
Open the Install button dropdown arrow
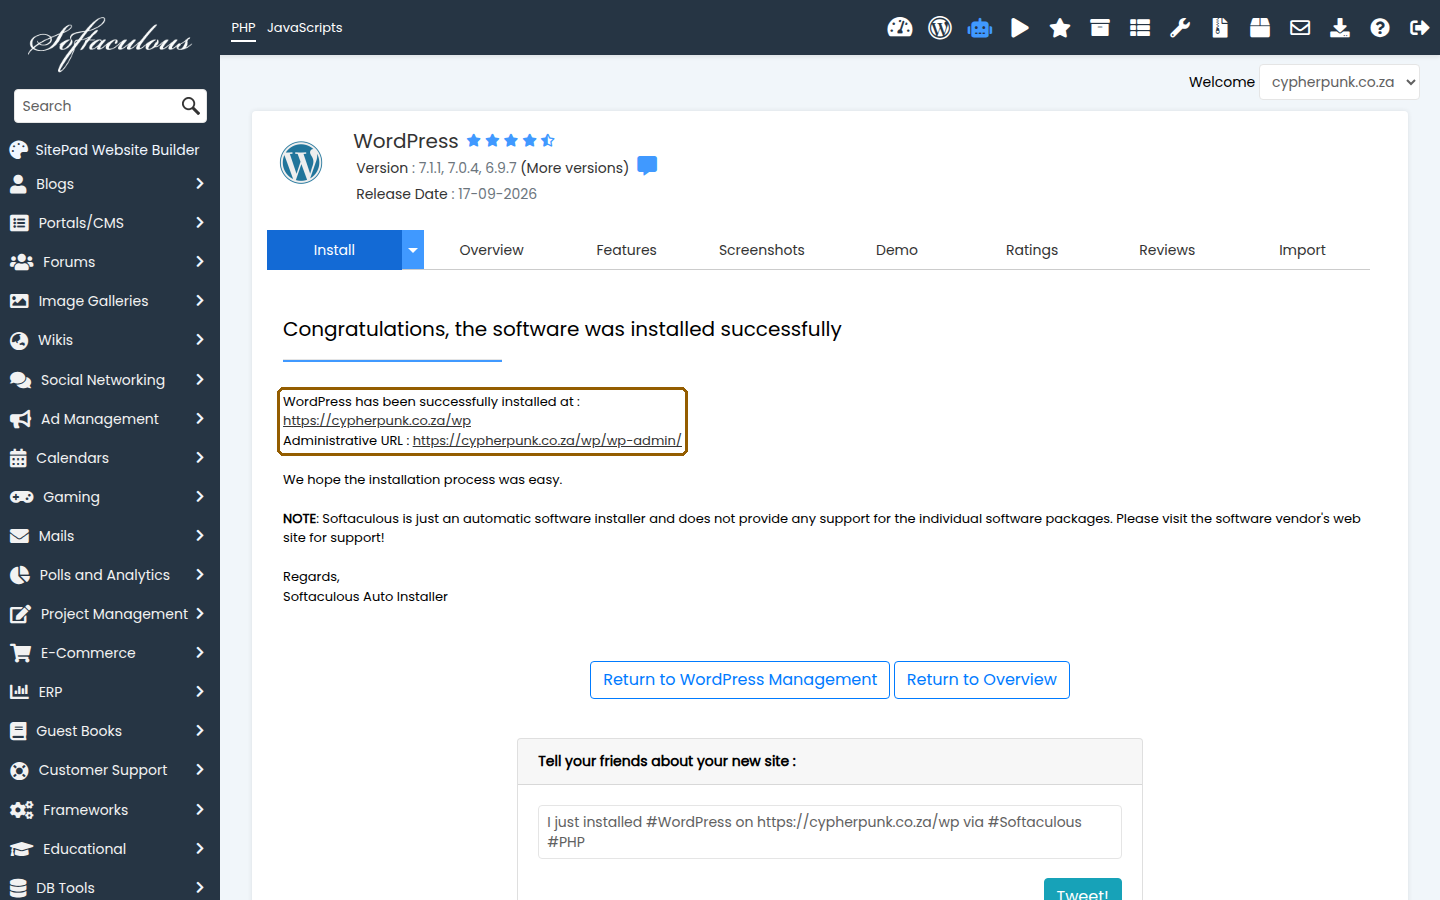pos(413,250)
